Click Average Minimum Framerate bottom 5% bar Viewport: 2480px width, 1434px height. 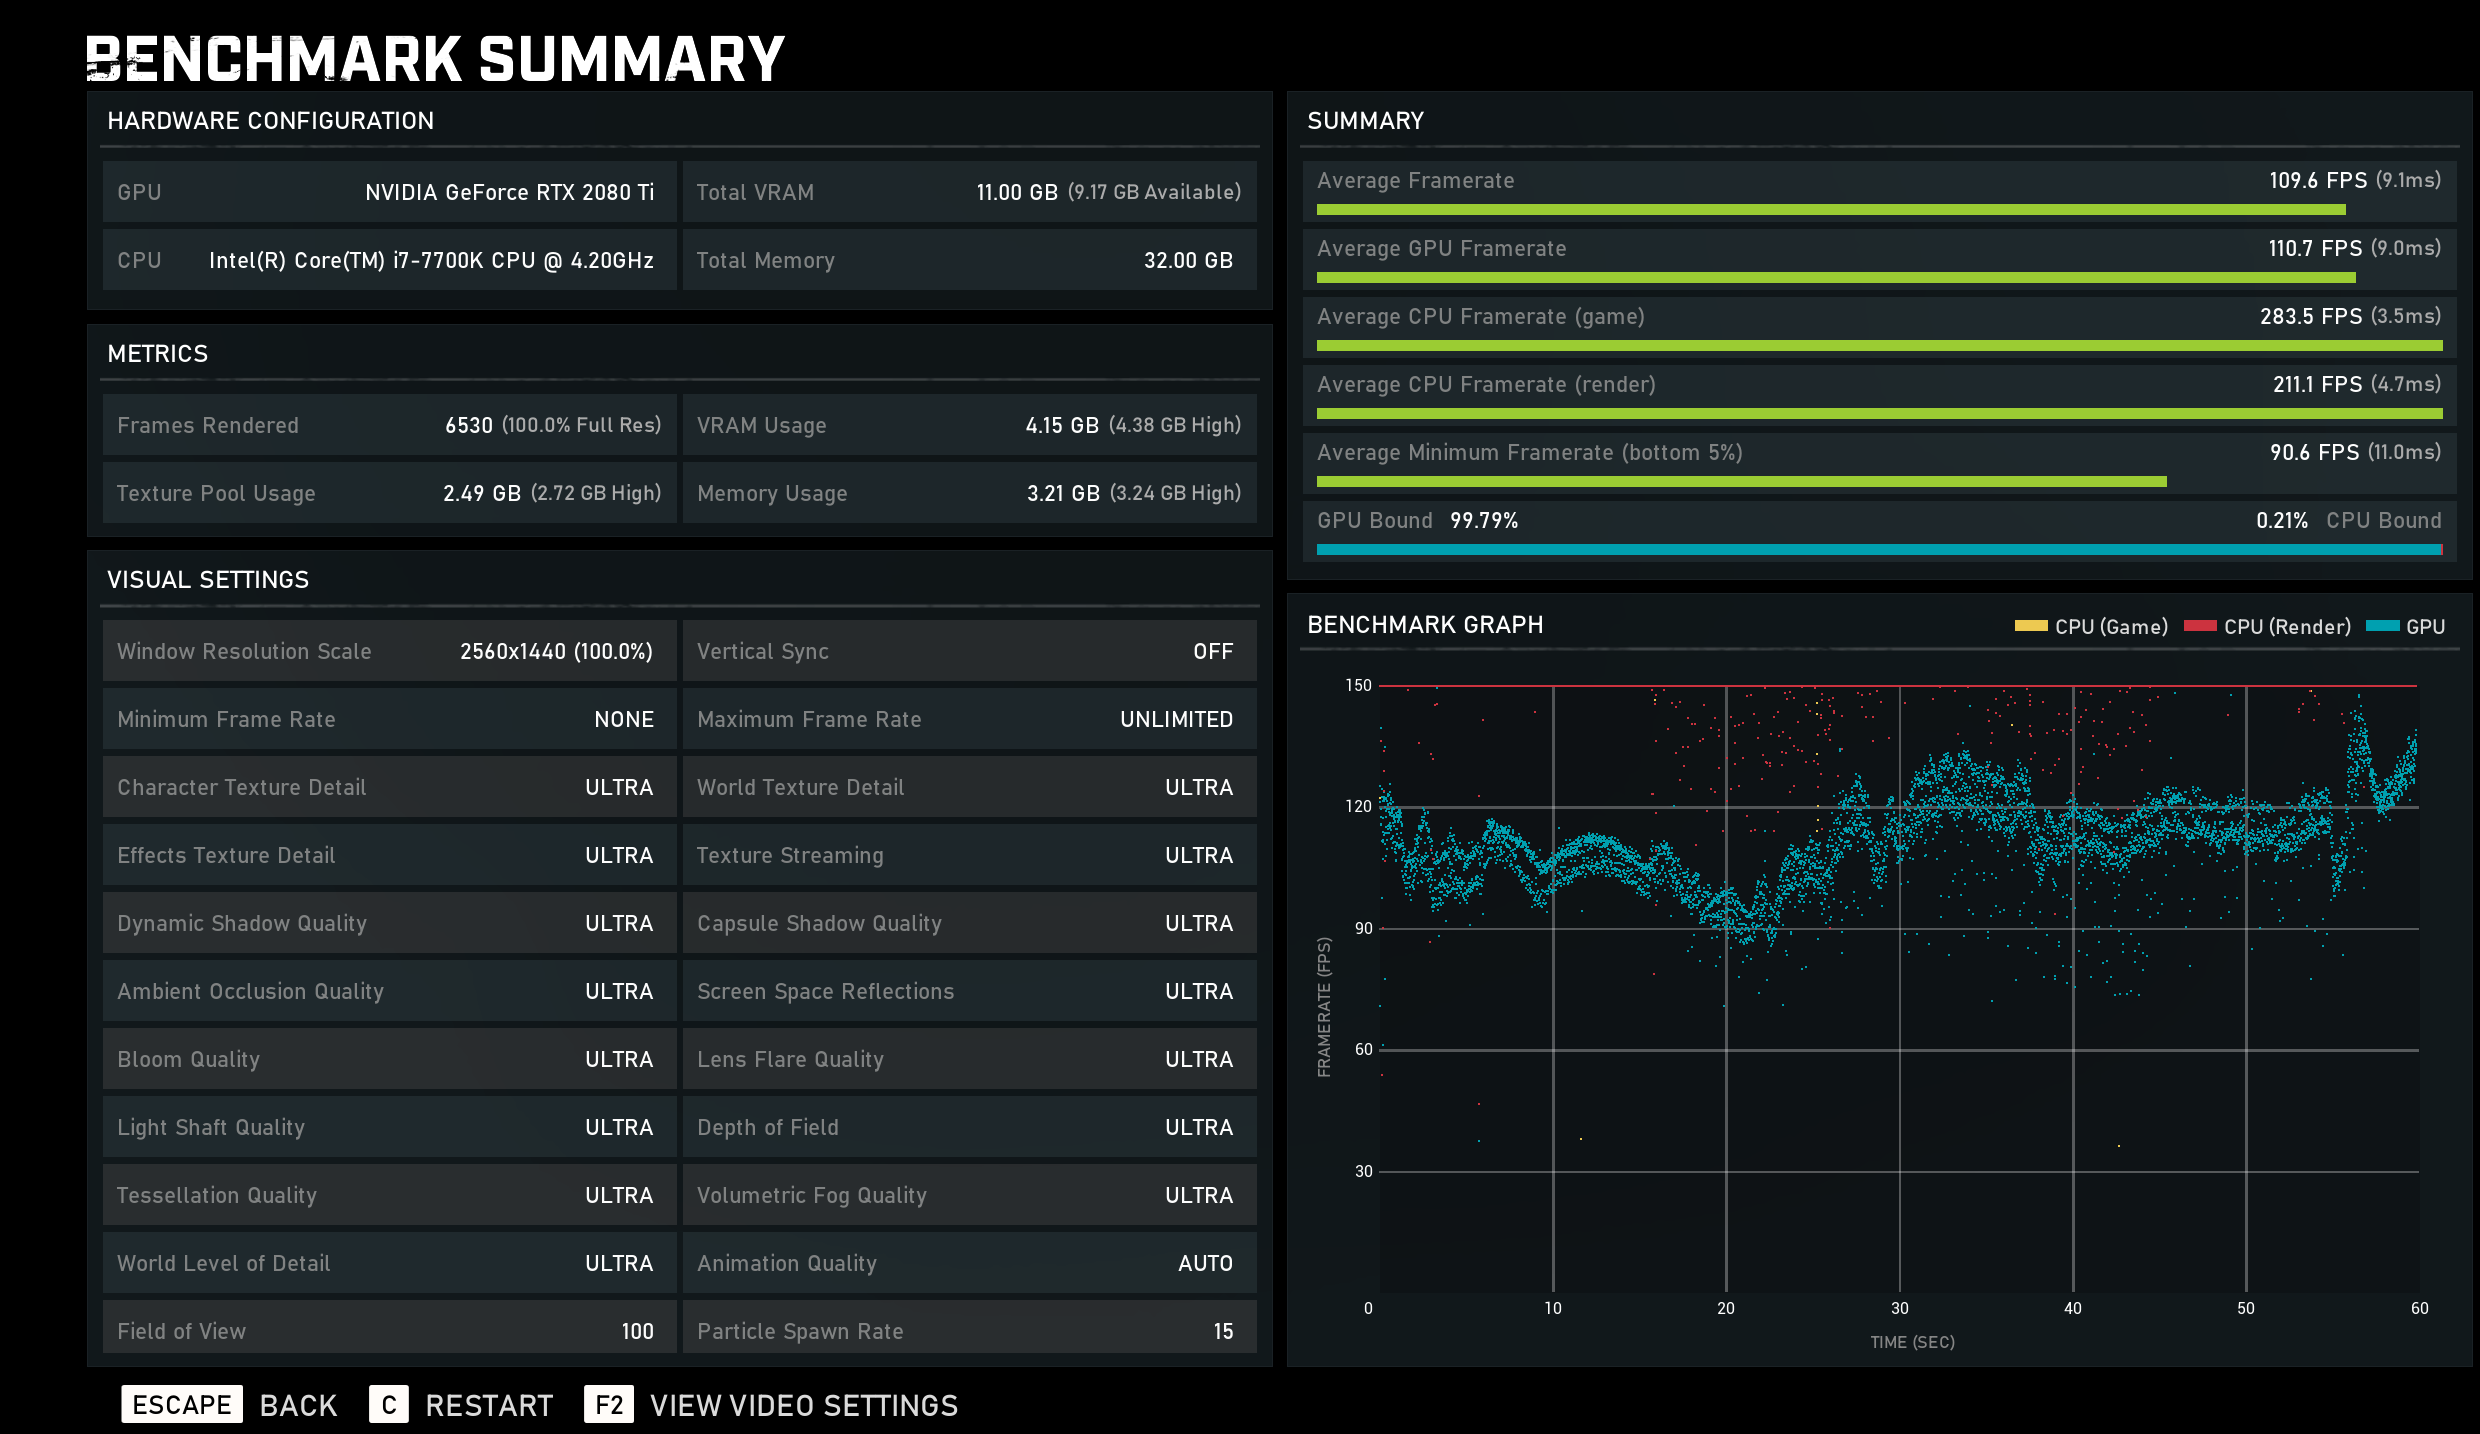pos(1740,482)
